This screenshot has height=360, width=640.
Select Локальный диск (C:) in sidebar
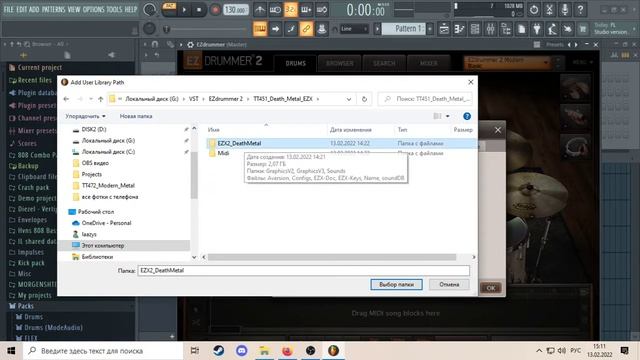tap(108, 152)
